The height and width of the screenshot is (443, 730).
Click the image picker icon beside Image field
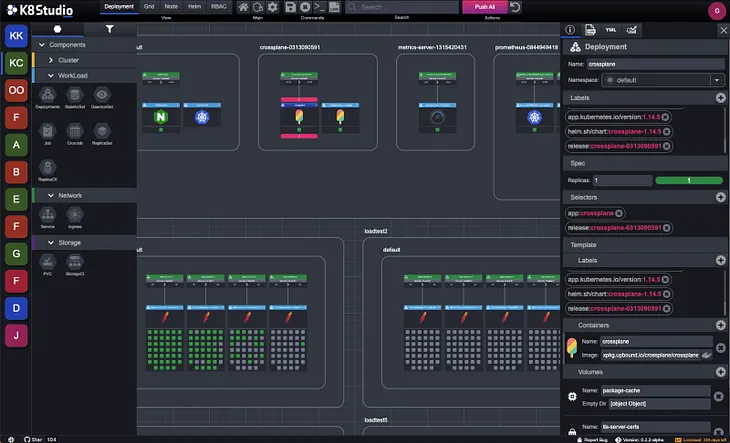[x=706, y=356]
